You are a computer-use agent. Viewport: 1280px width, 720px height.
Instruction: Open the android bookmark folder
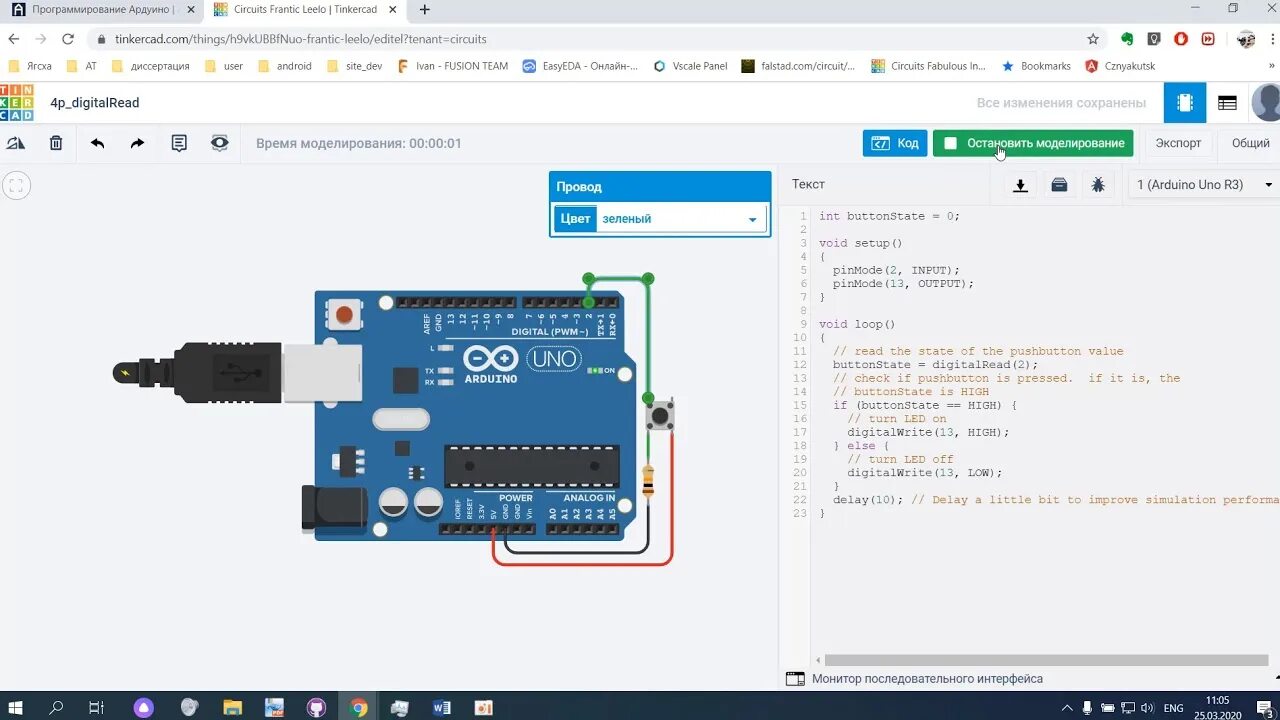coord(284,66)
